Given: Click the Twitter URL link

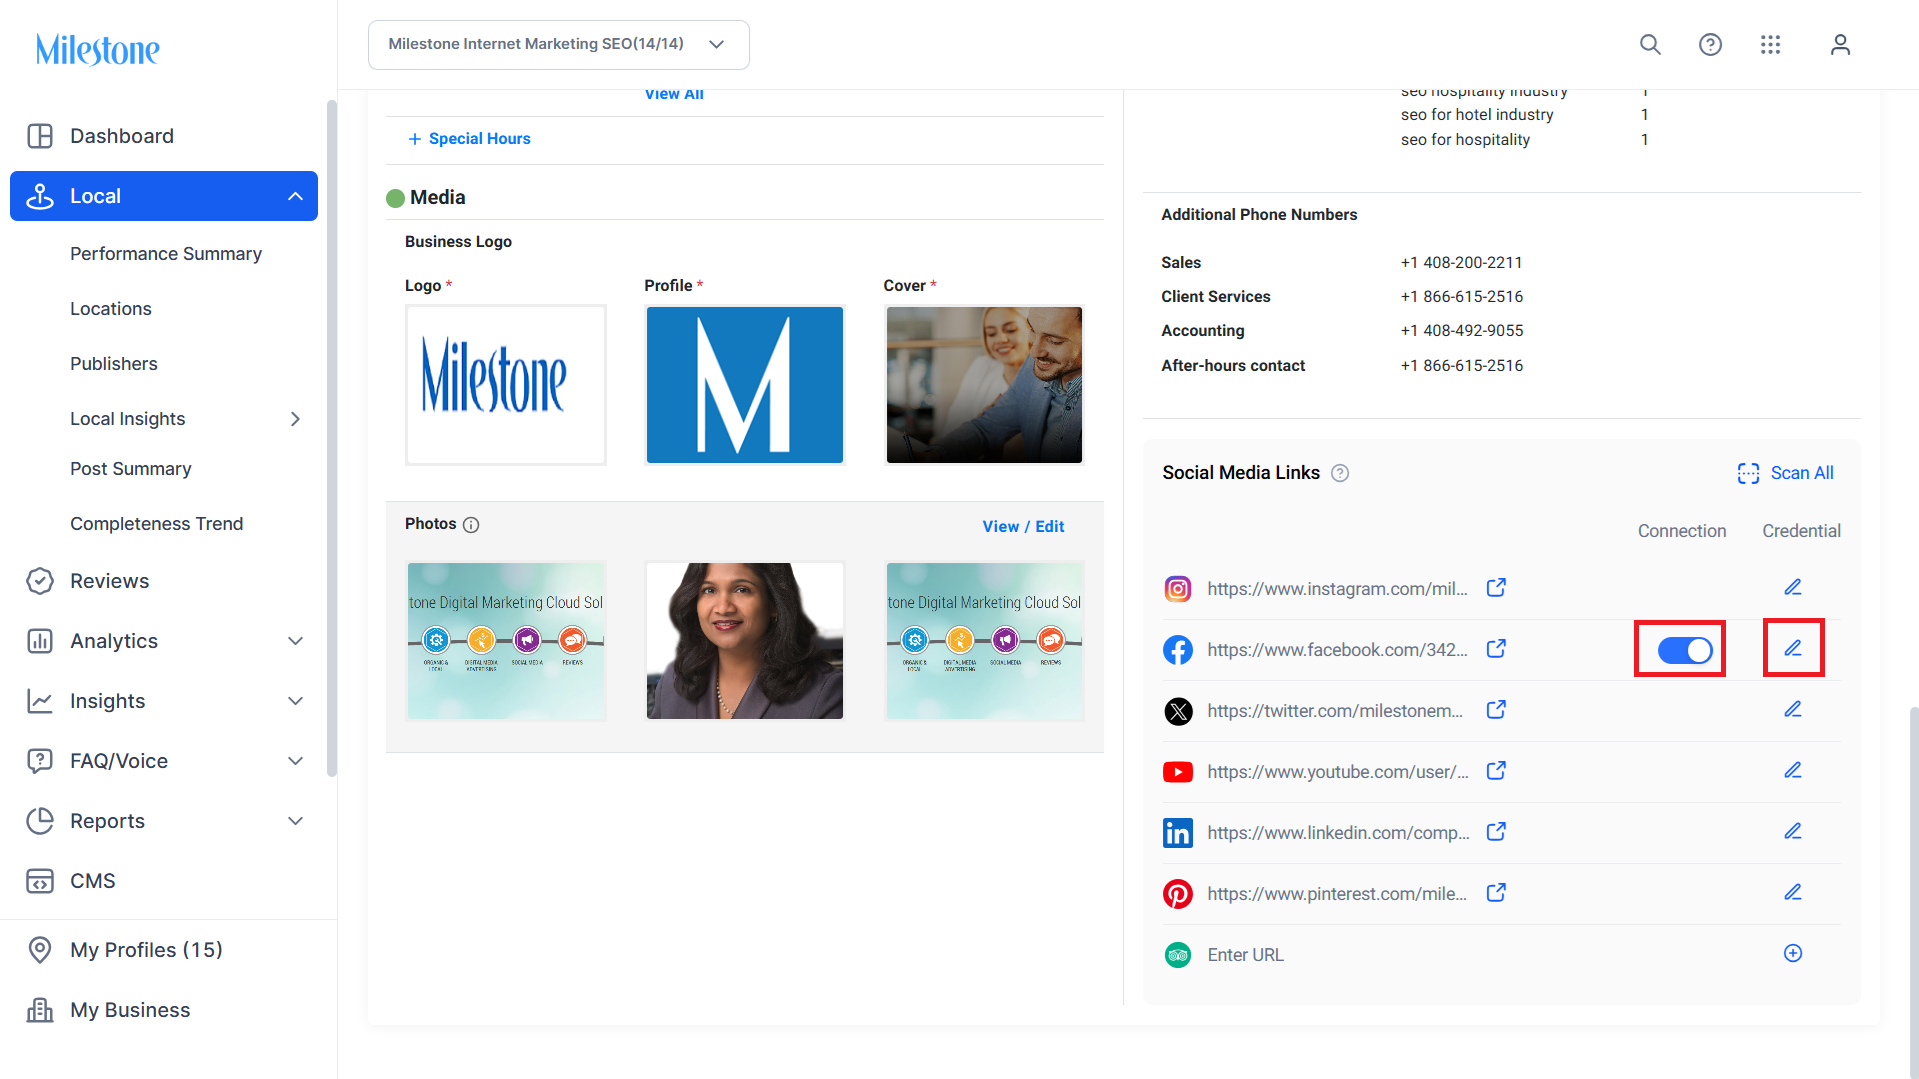Looking at the screenshot, I should click(x=1335, y=711).
